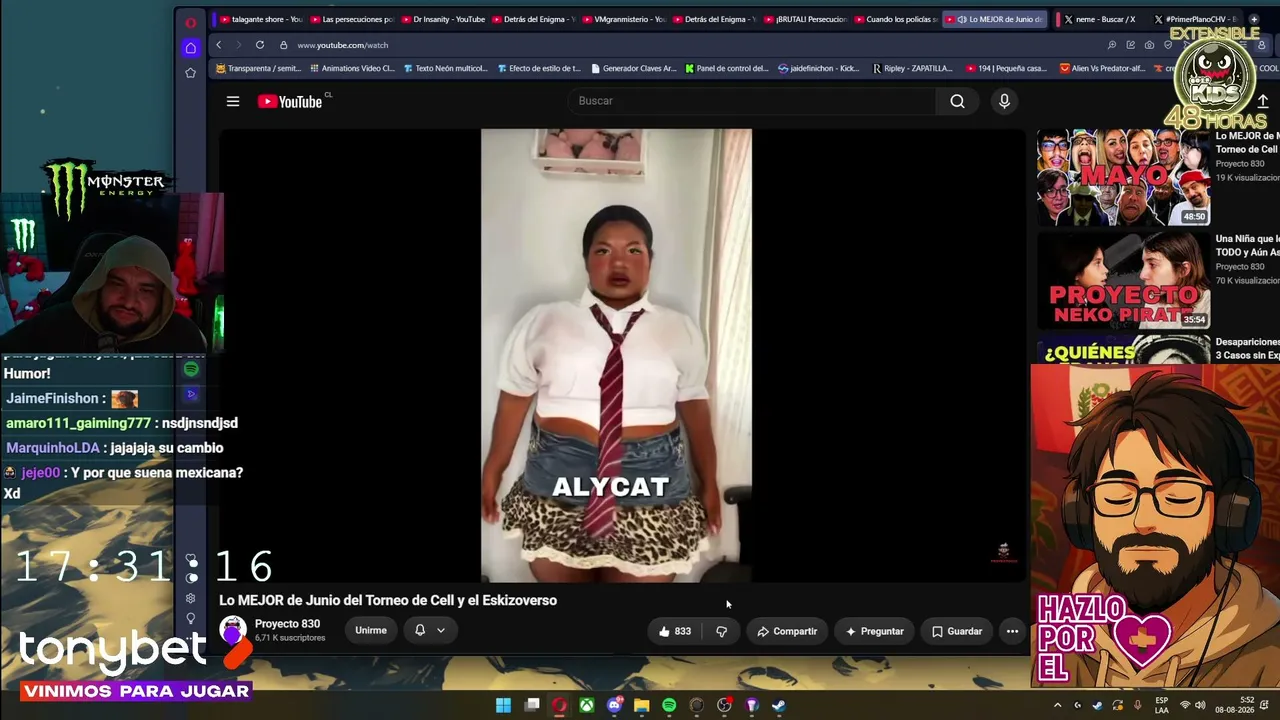Click the Proyecto 830 channel avatar

233,630
